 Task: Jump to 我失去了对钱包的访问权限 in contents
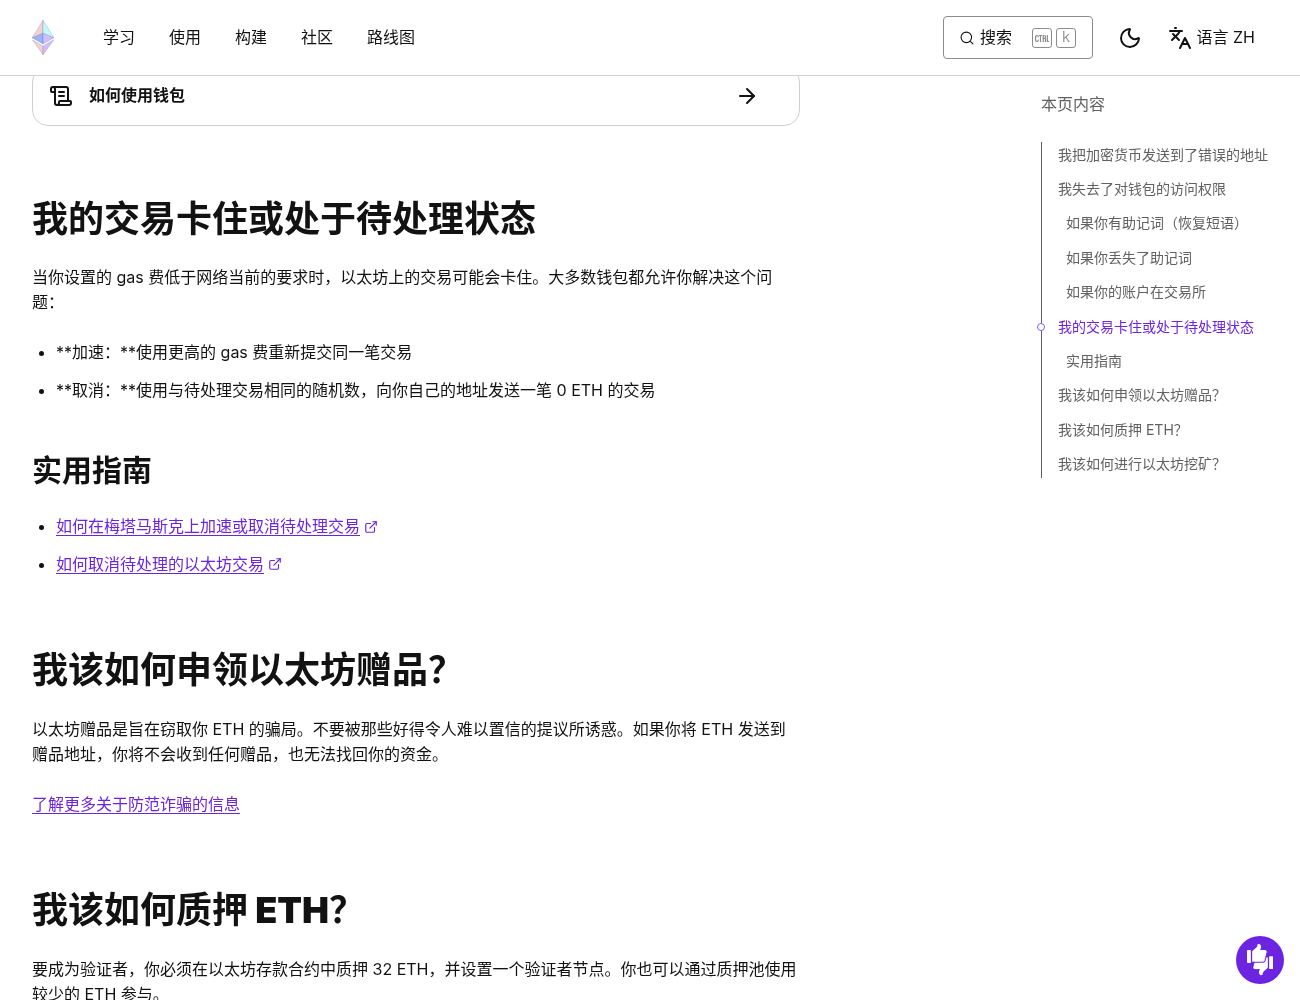pos(1142,189)
